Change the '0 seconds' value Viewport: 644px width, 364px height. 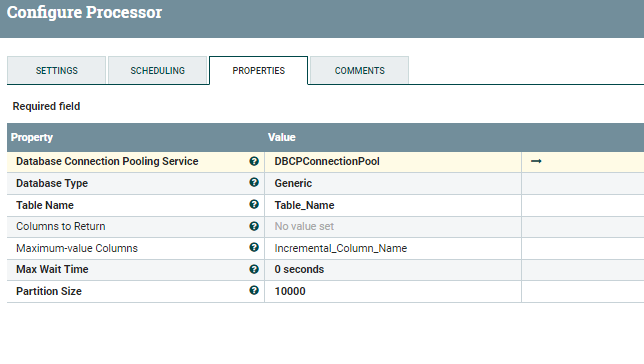point(393,270)
